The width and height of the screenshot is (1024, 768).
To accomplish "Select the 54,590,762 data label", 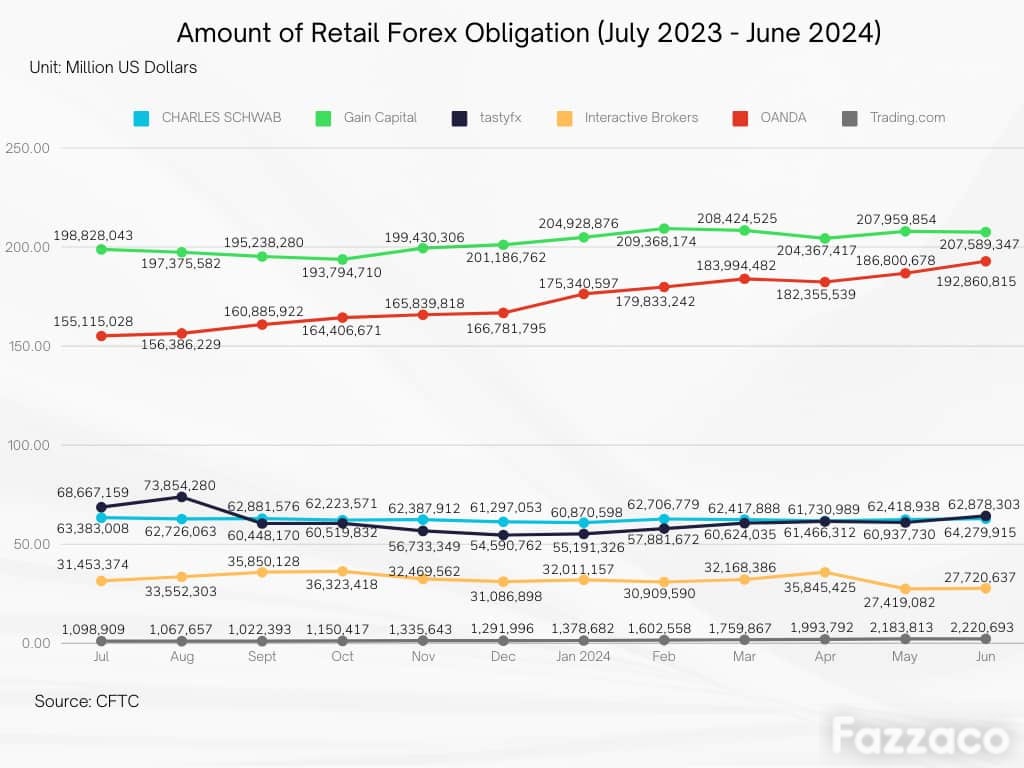I will (506, 545).
